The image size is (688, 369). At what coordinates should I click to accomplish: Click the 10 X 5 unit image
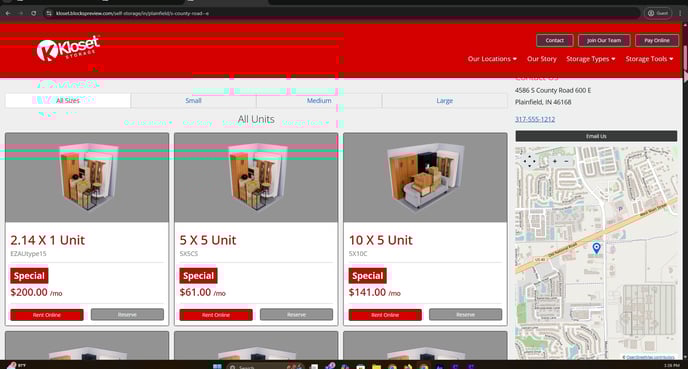click(425, 178)
